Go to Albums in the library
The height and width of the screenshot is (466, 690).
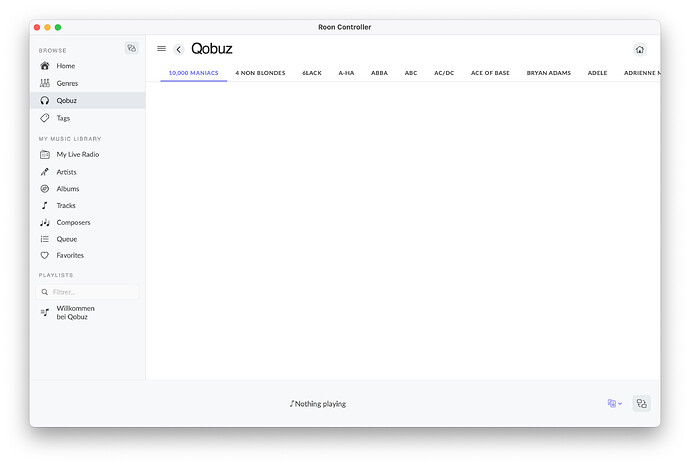pos(67,189)
